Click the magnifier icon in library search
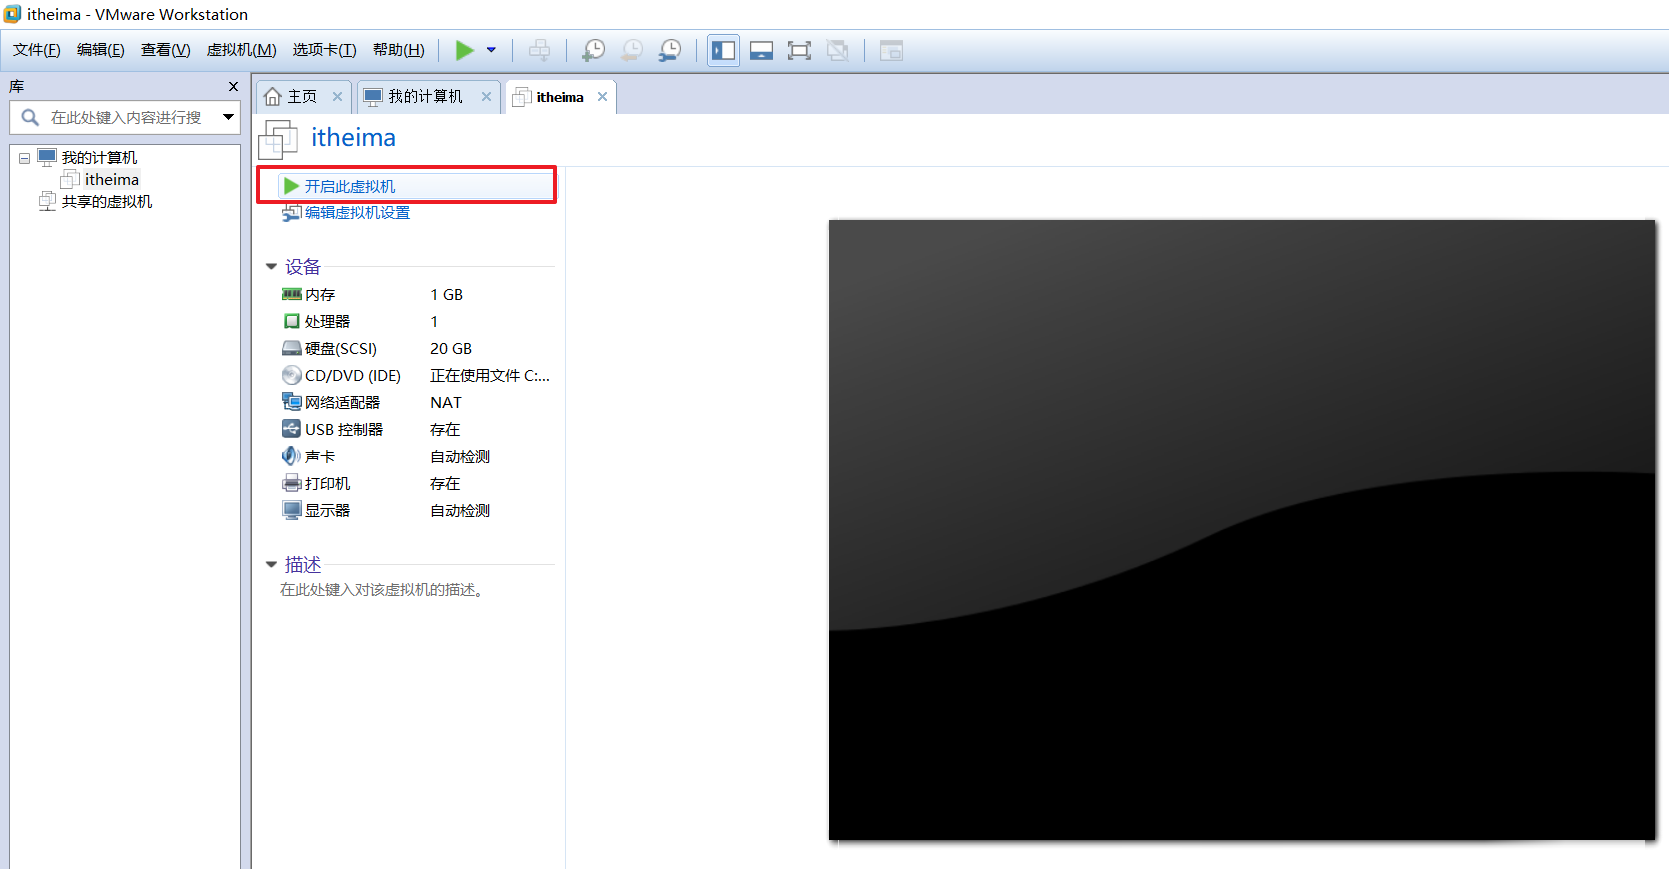This screenshot has height=869, width=1669. click(x=30, y=118)
